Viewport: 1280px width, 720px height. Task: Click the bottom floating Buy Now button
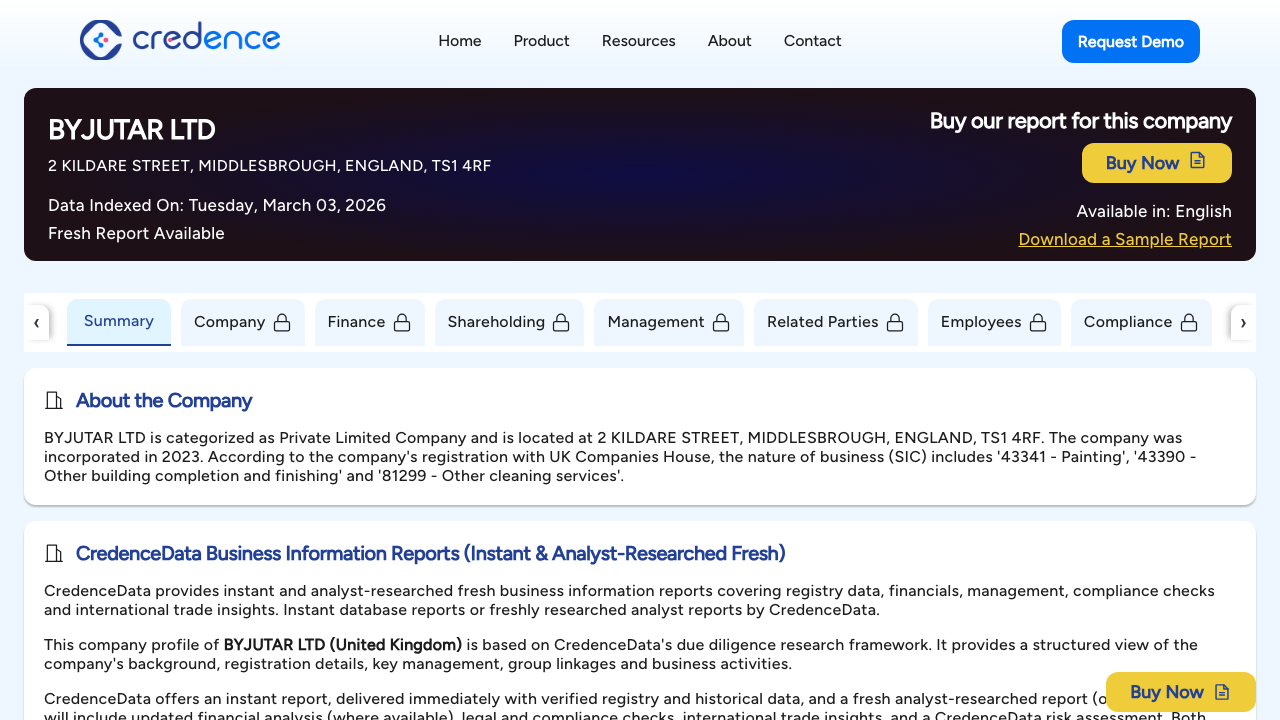click(x=1180, y=691)
